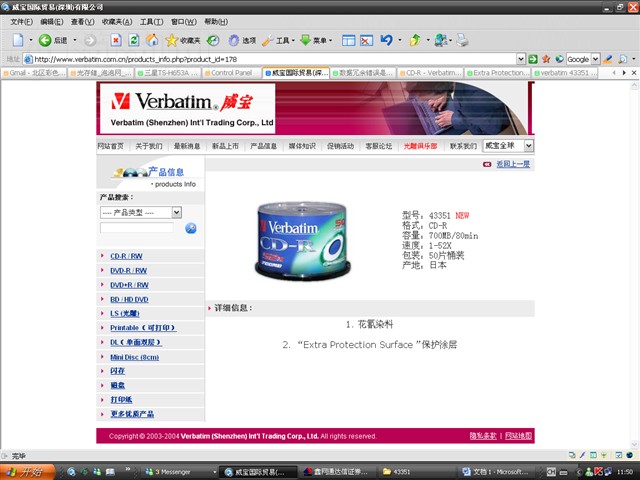The height and width of the screenshot is (480, 640).
Task: Stop loading with the red X page icon
Action: 116,40
